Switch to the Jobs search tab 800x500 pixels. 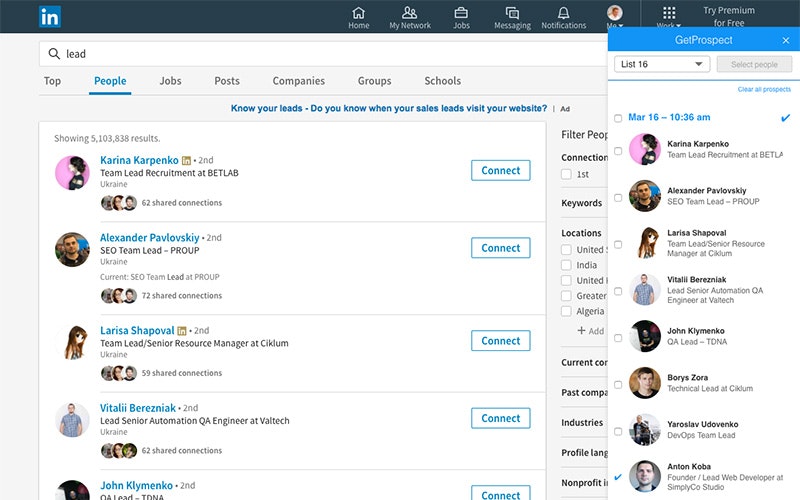(170, 81)
